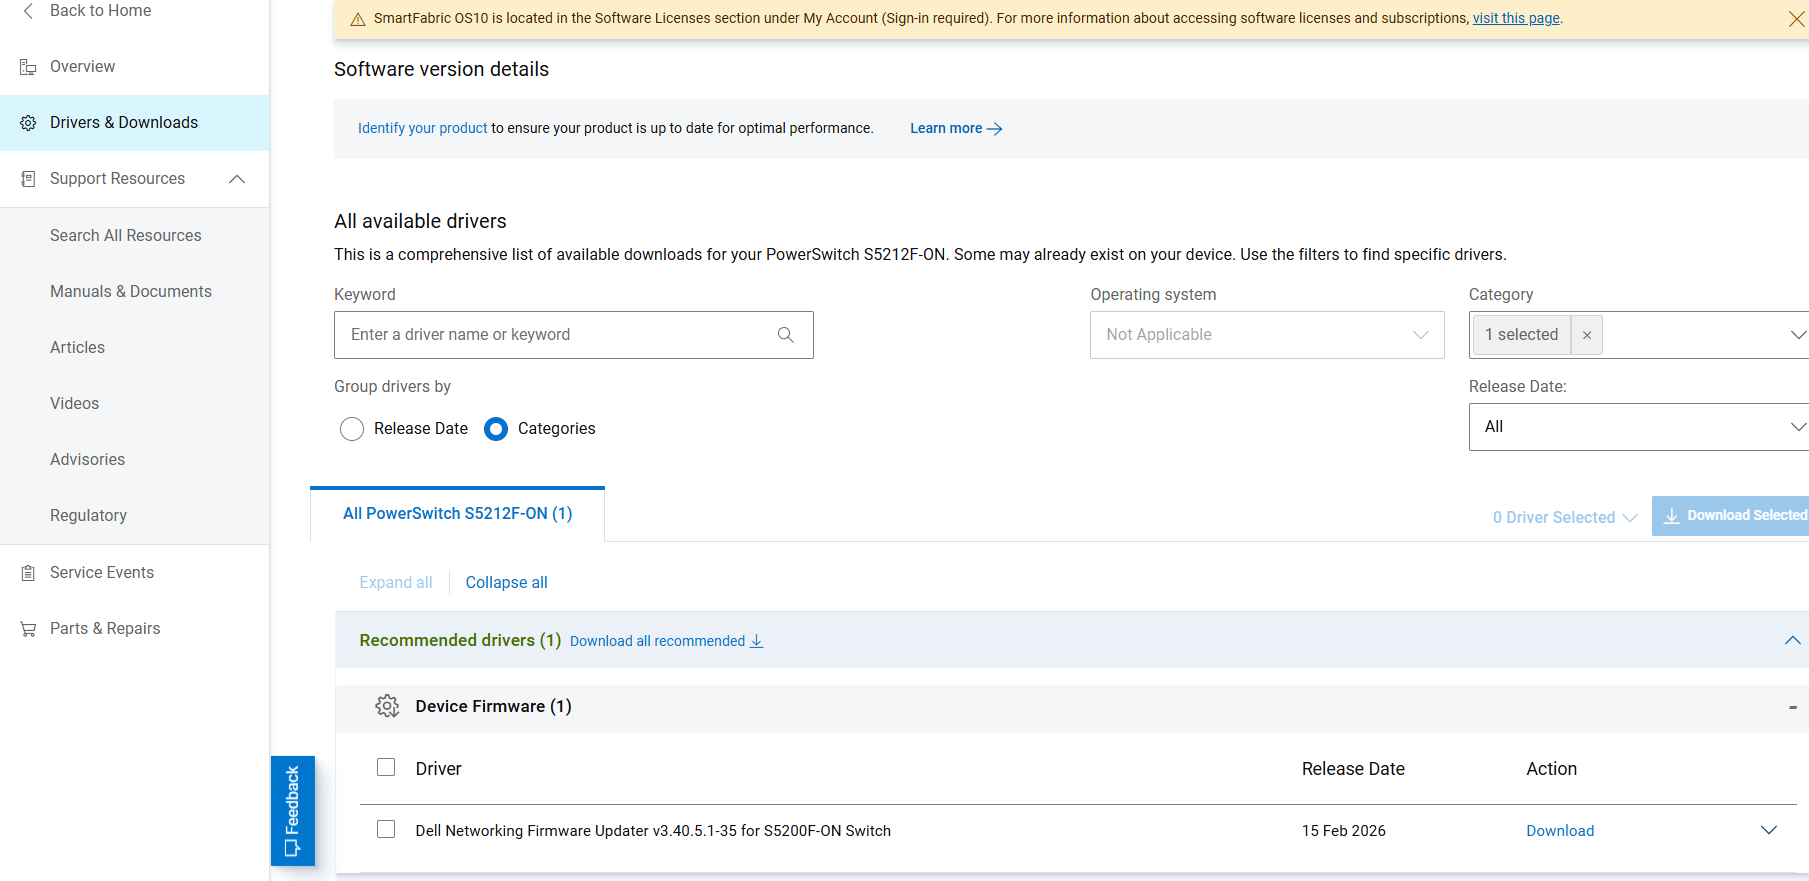Click the Back to Home arrow icon

[28, 11]
